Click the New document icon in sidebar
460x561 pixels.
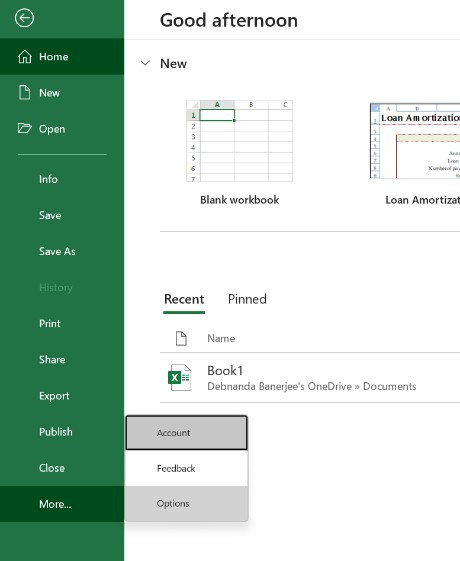(24, 92)
